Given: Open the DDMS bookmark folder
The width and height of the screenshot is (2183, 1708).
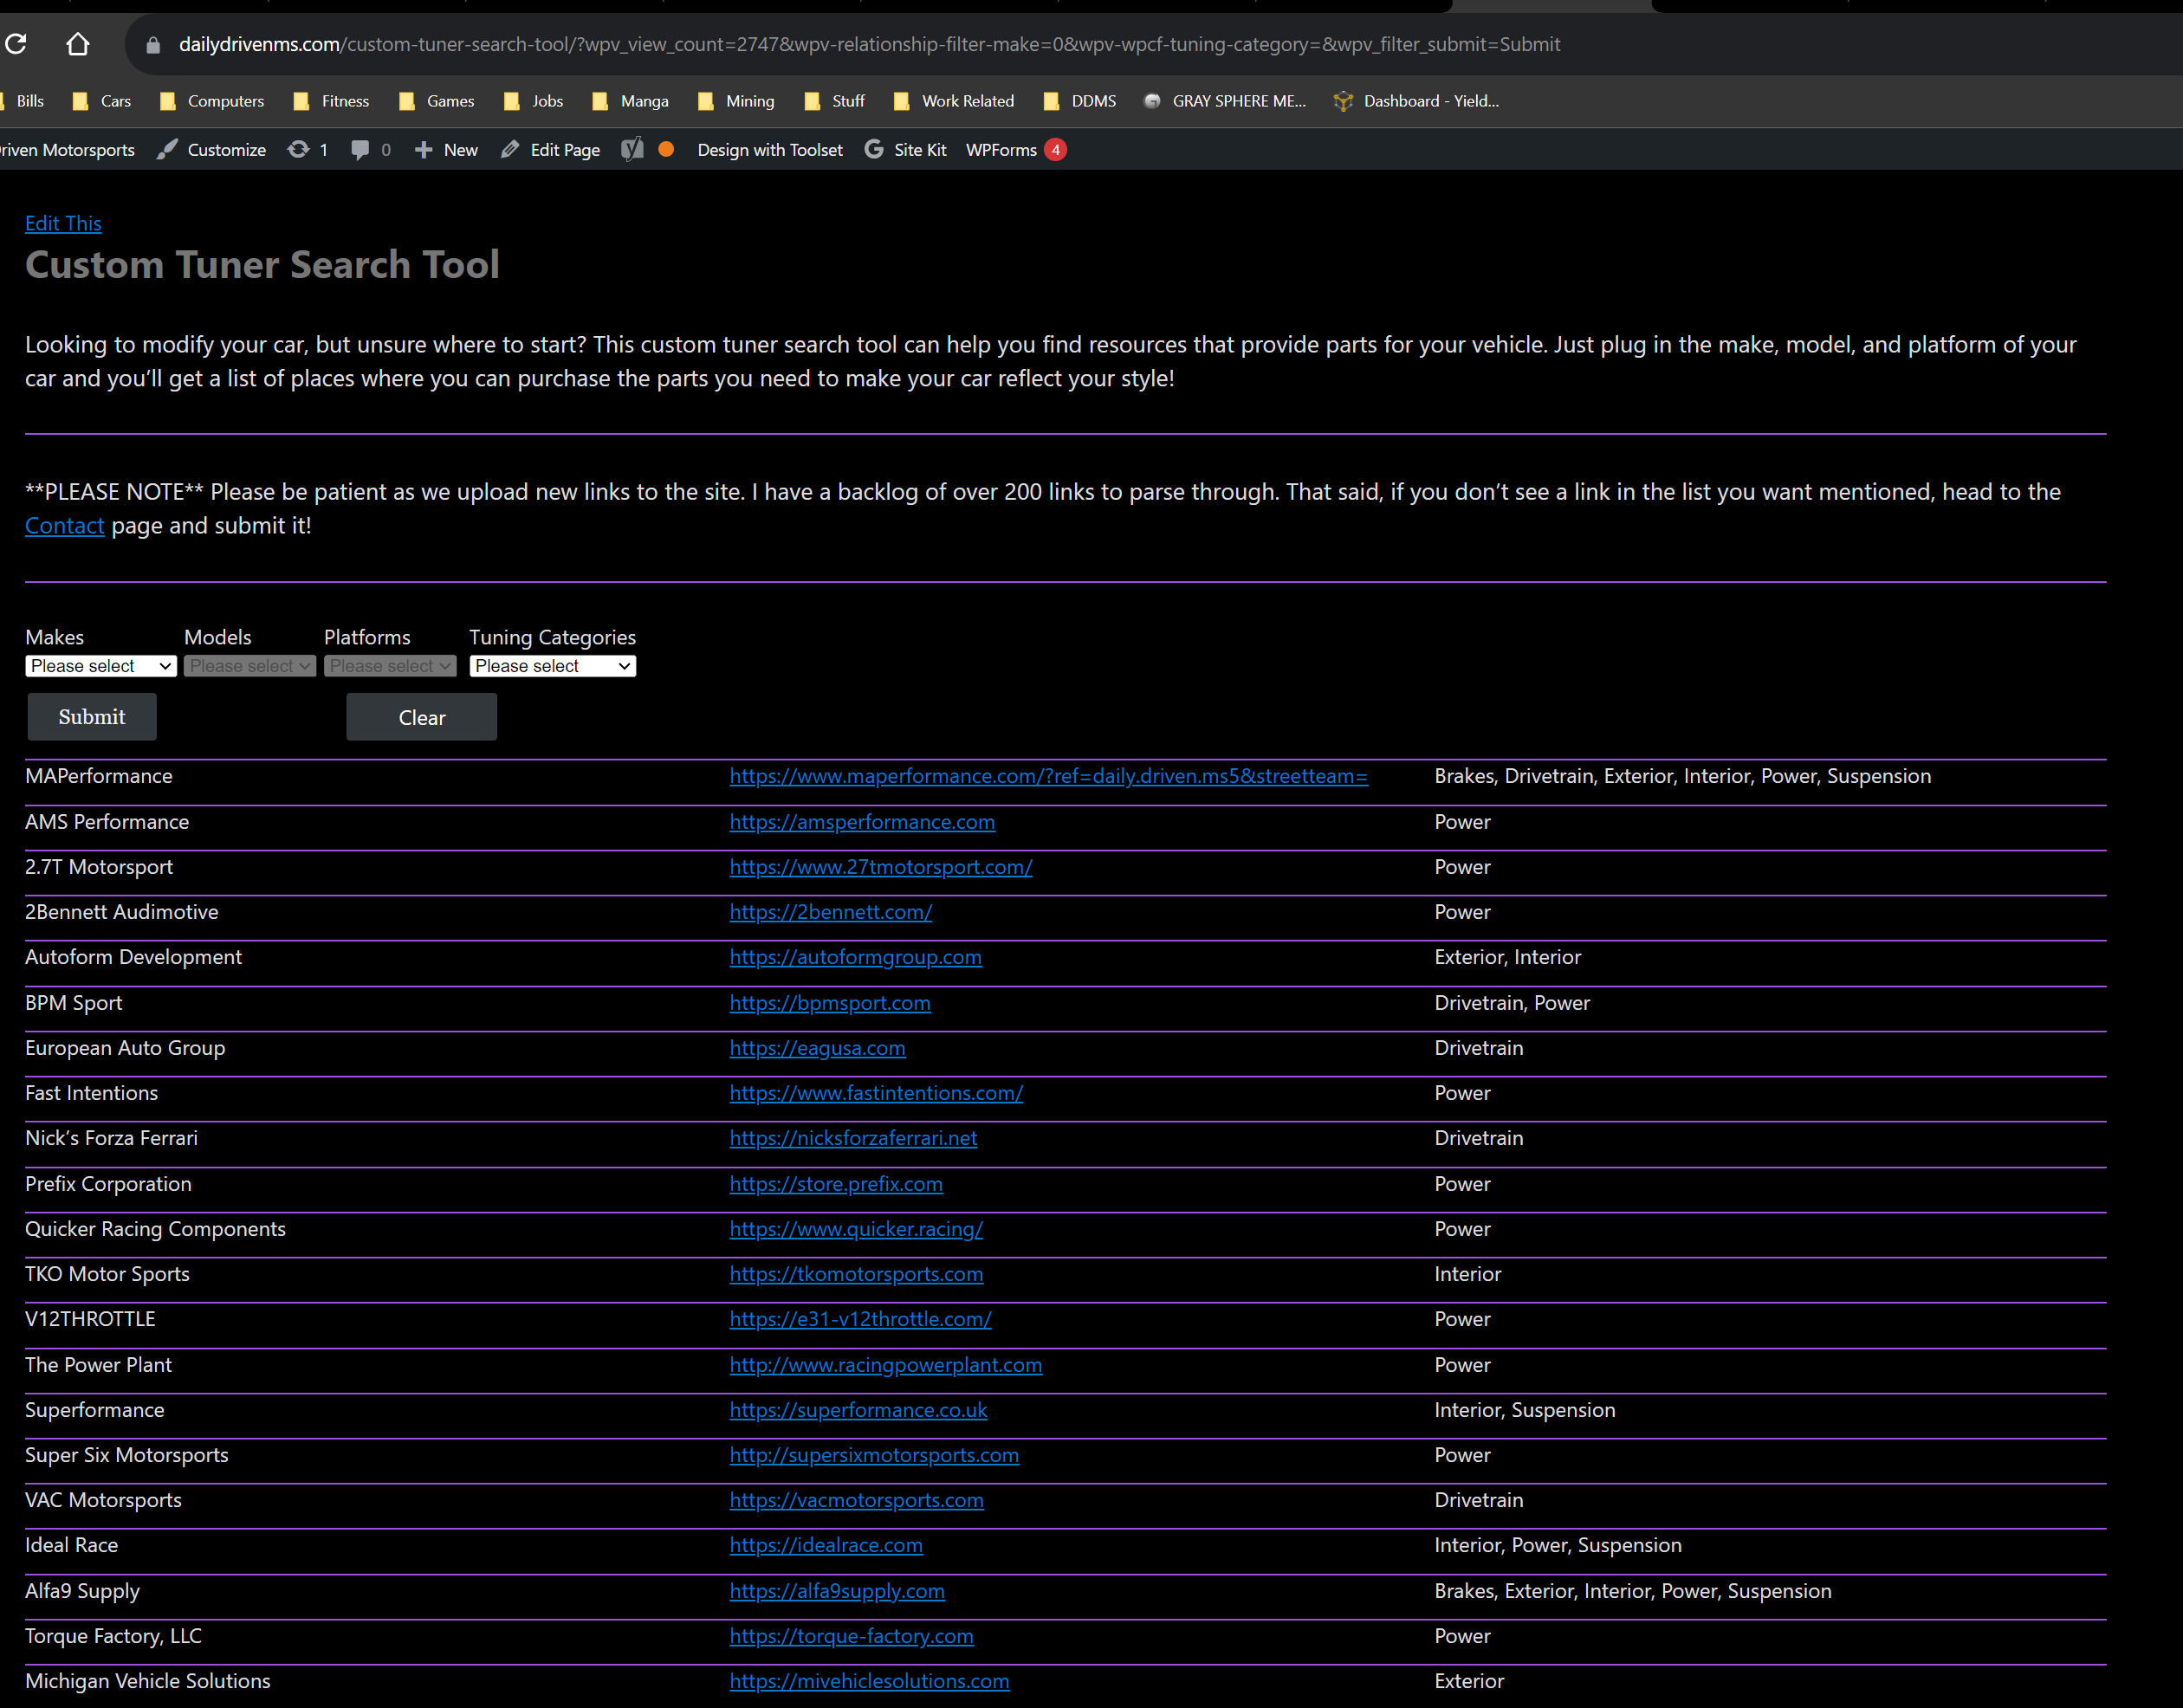Looking at the screenshot, I should point(1080,101).
